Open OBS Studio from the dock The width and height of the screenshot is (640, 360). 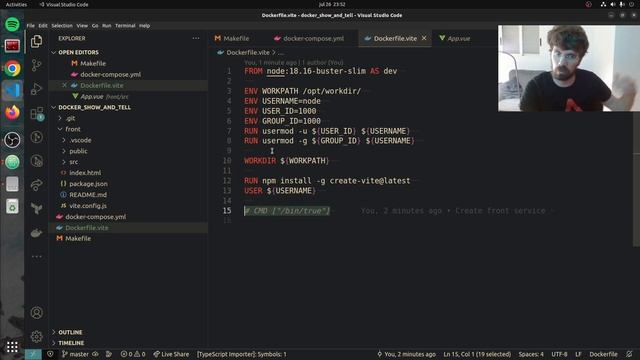[x=12, y=140]
